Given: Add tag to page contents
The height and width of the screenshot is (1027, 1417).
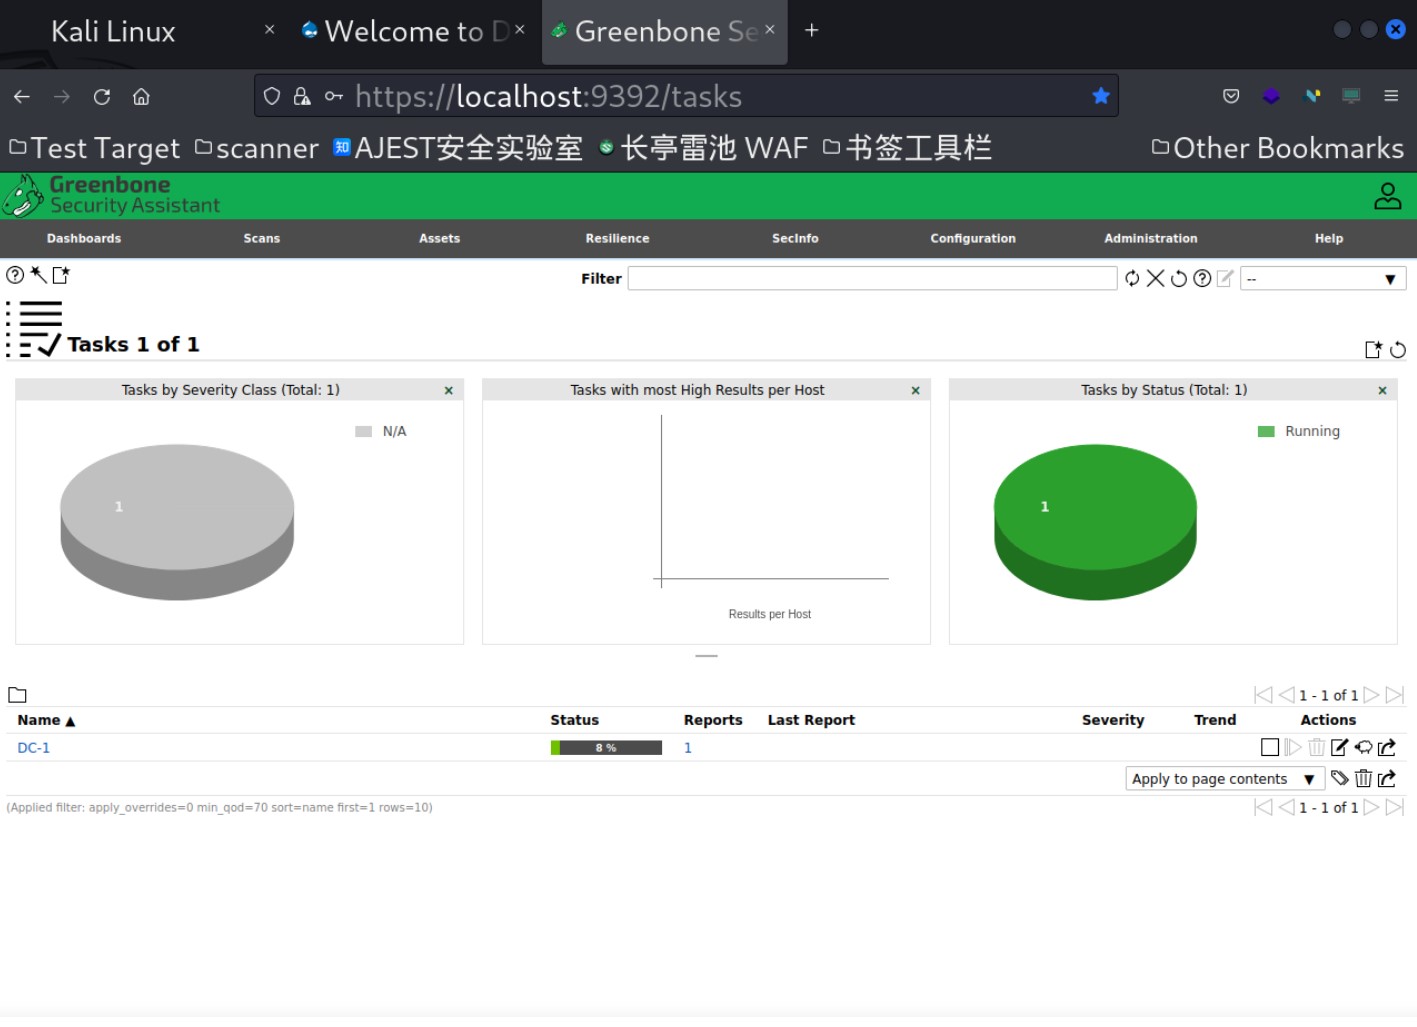Looking at the screenshot, I should tap(1340, 778).
